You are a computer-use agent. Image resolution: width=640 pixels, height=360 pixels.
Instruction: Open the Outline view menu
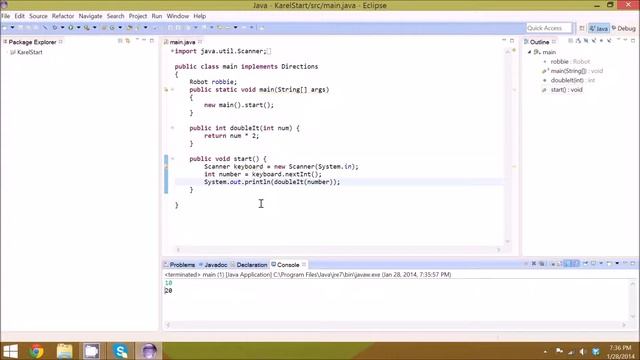coord(618,40)
